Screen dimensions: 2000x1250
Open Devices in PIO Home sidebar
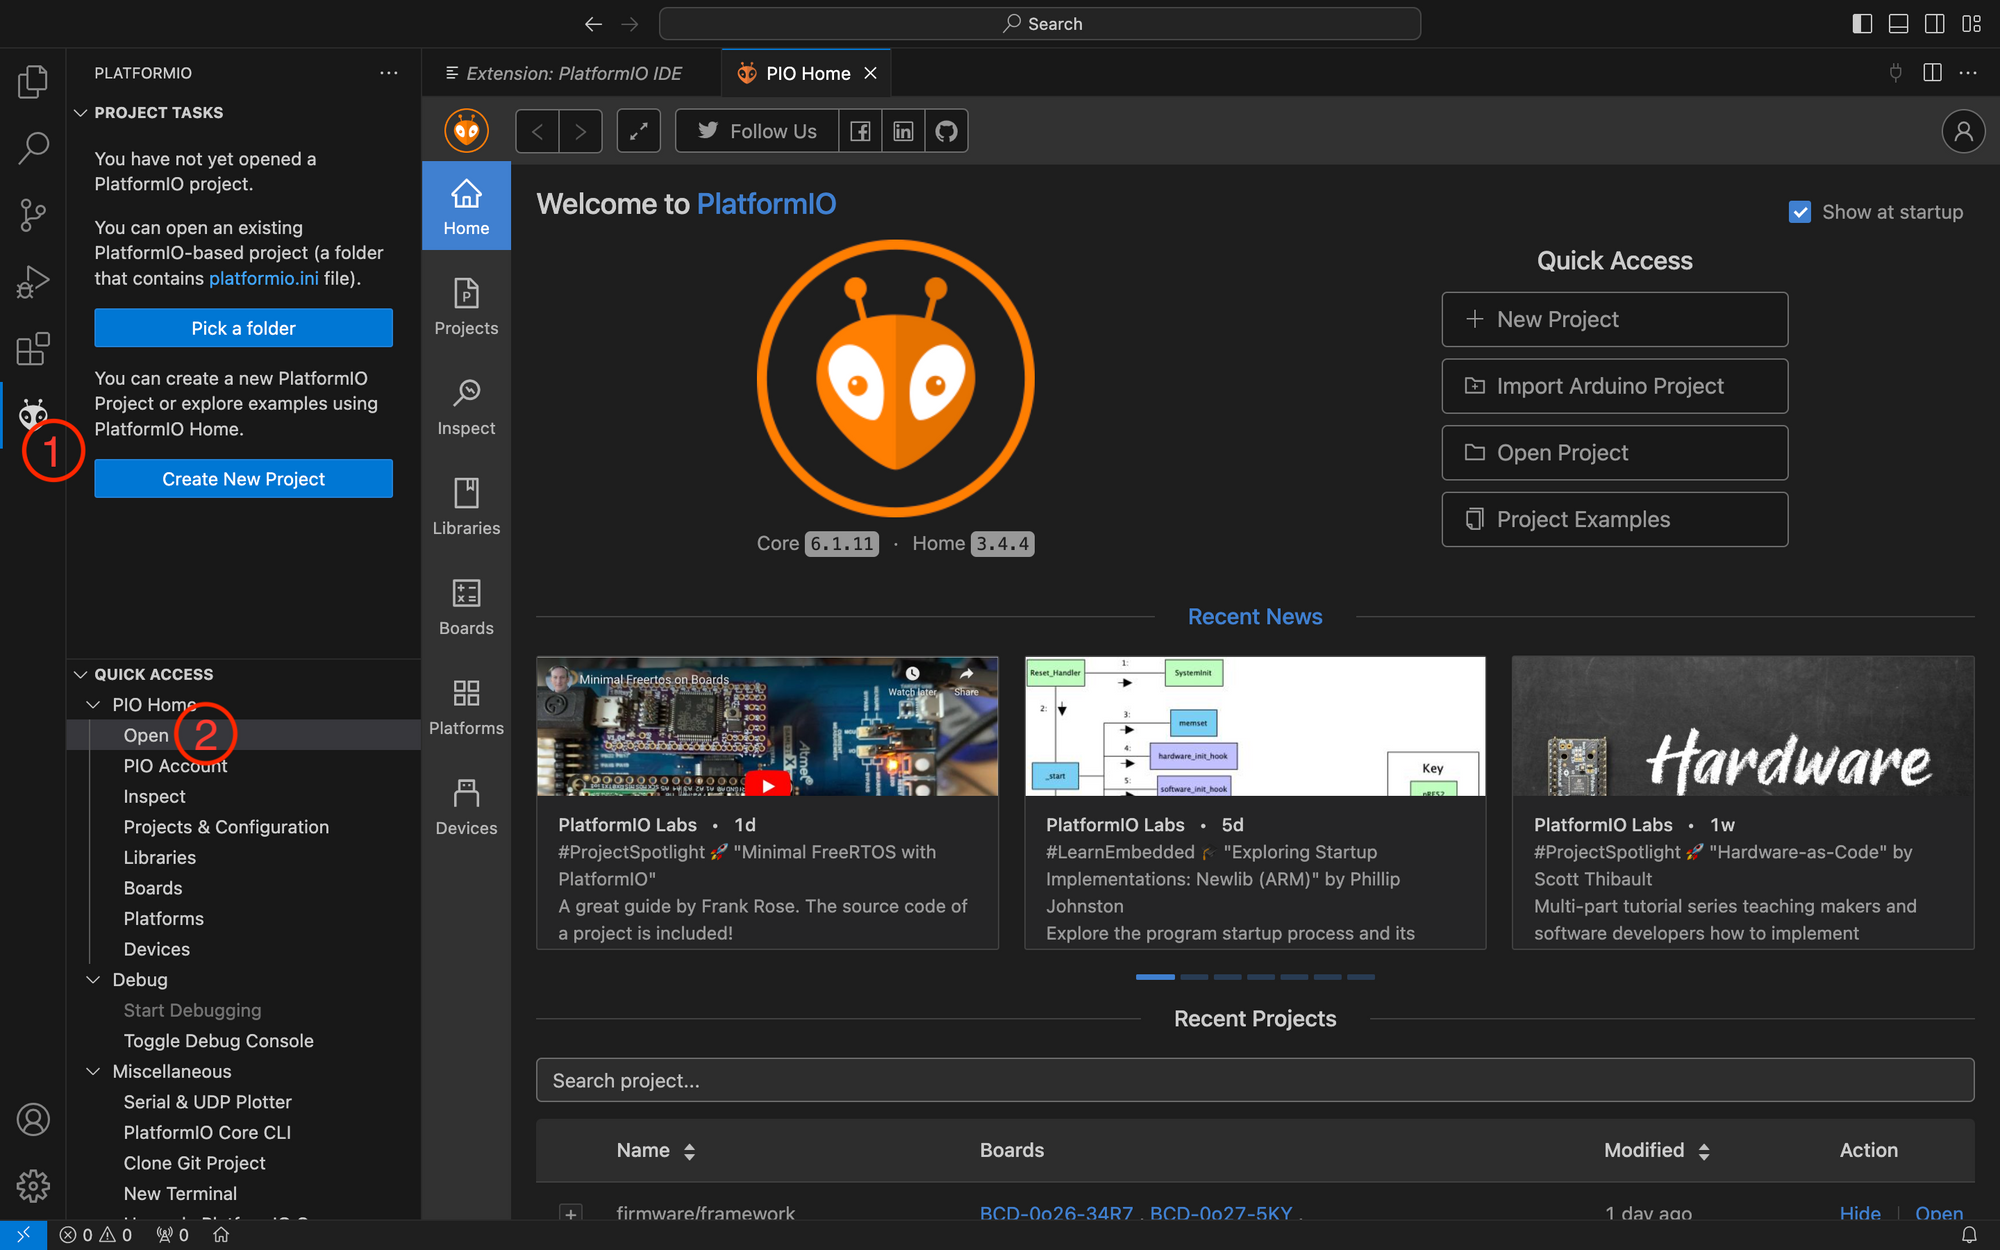(x=466, y=807)
